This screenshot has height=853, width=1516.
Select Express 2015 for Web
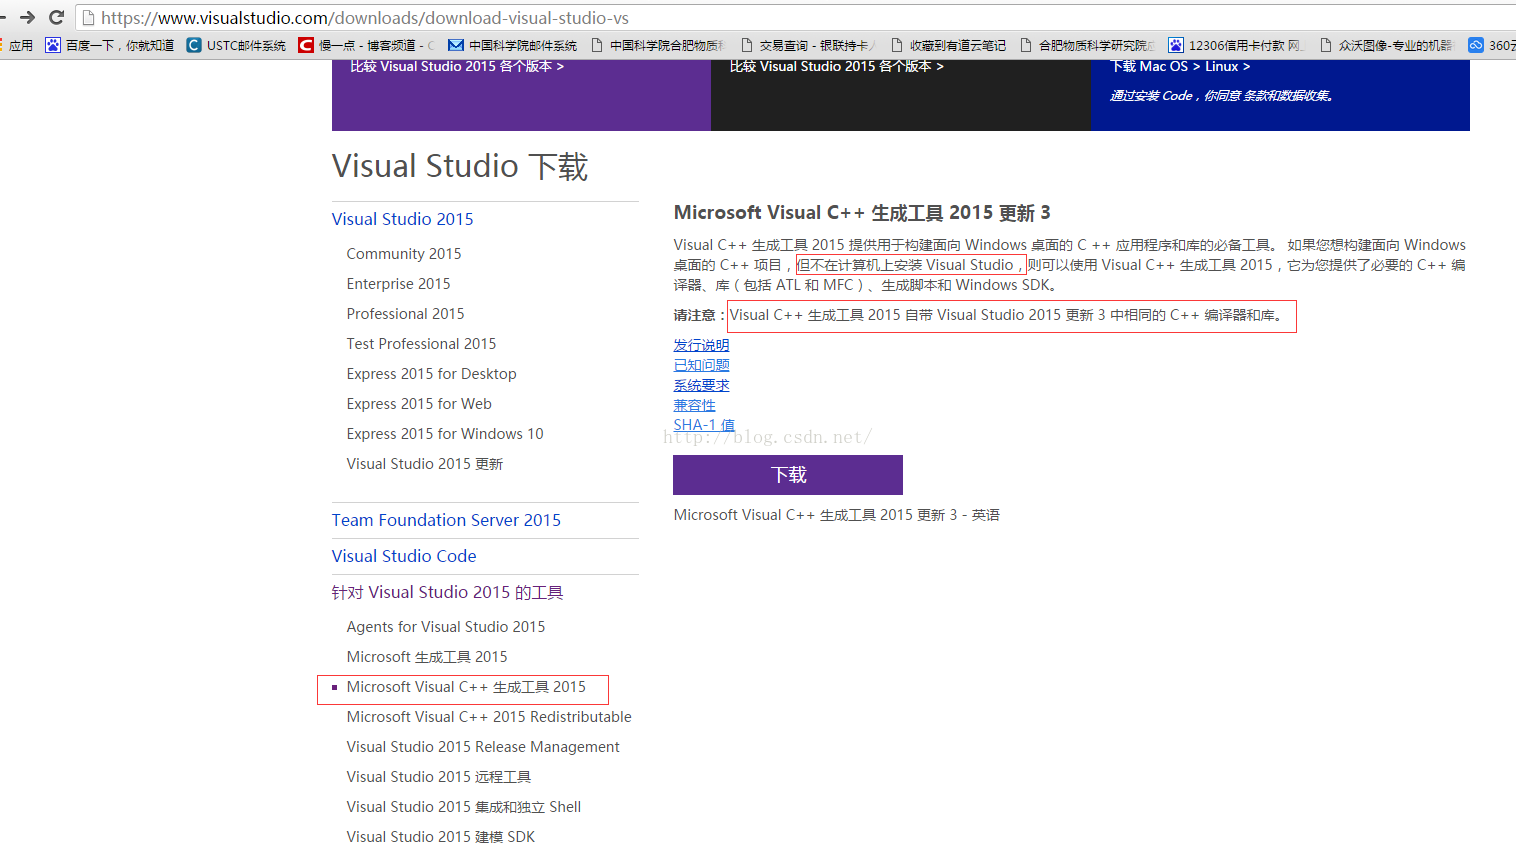419,404
